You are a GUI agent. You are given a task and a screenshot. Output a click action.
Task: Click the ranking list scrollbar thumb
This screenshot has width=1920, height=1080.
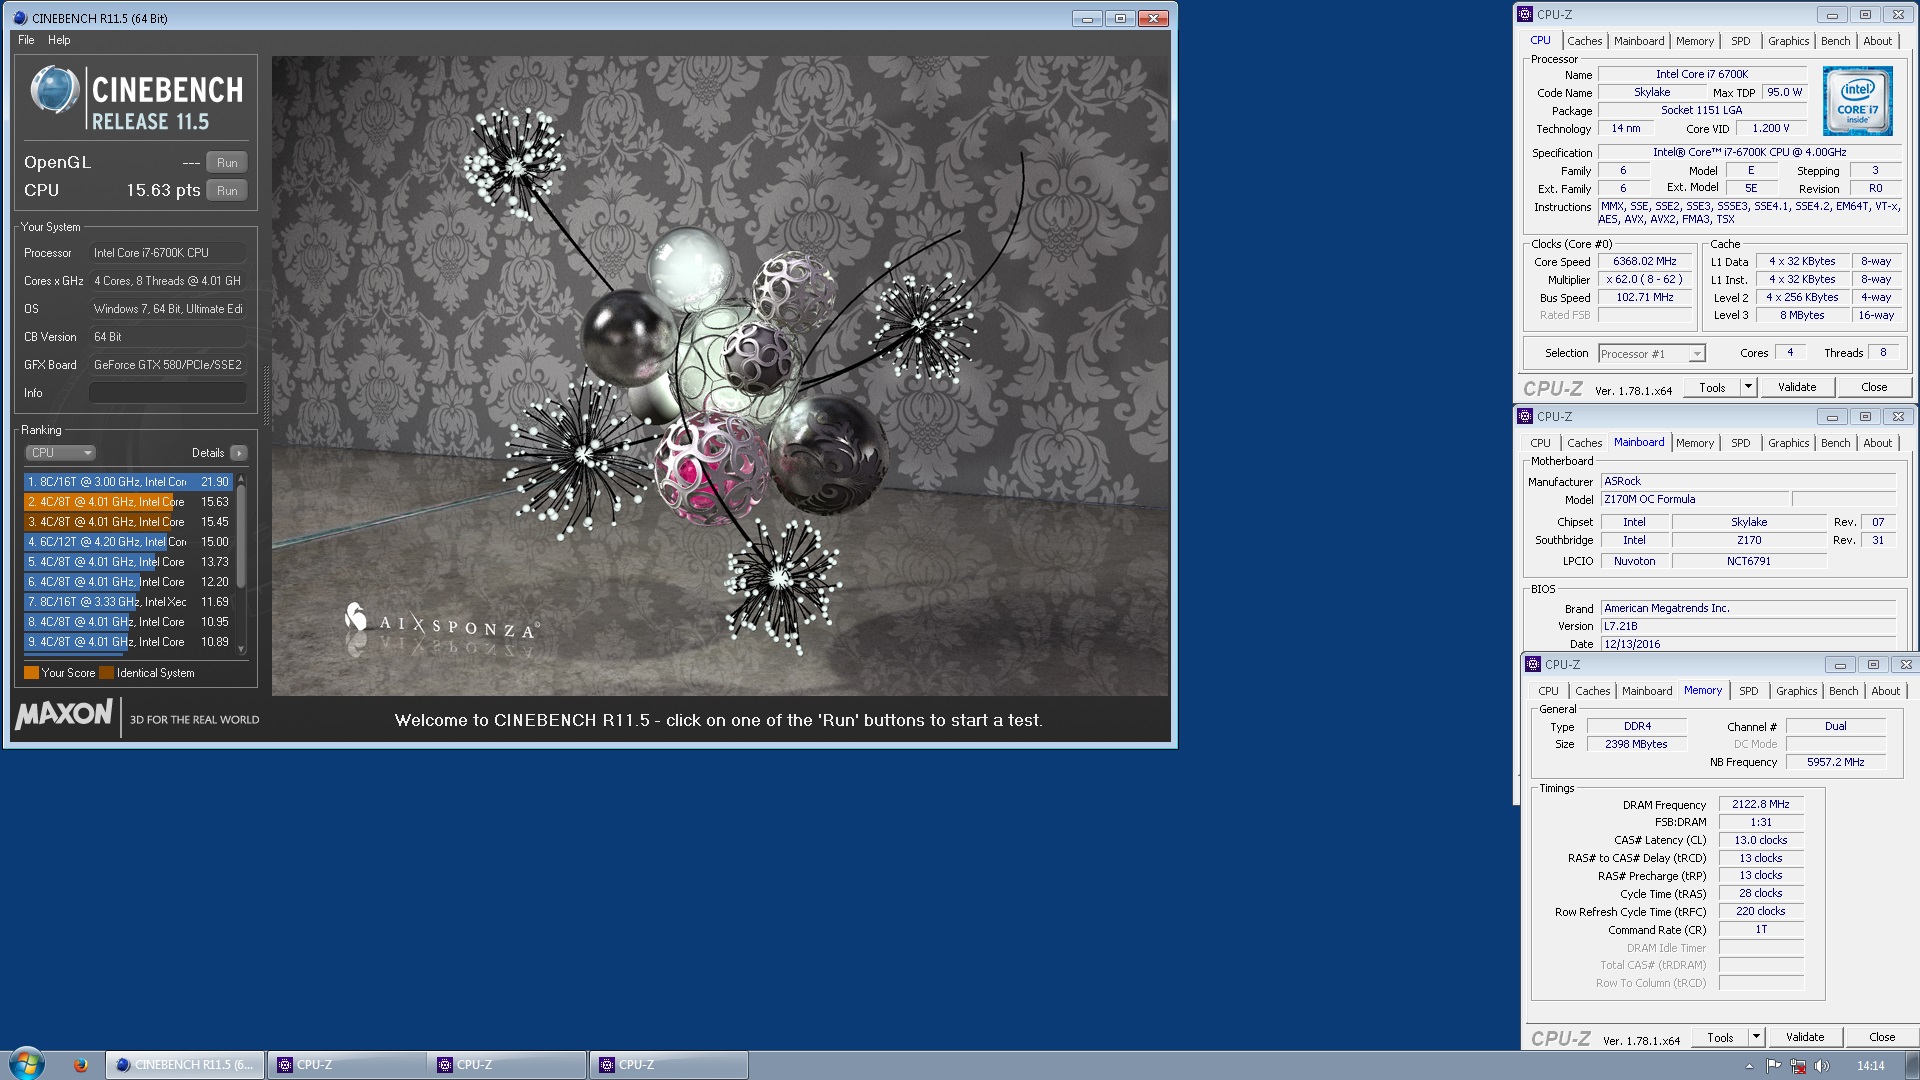[241, 536]
